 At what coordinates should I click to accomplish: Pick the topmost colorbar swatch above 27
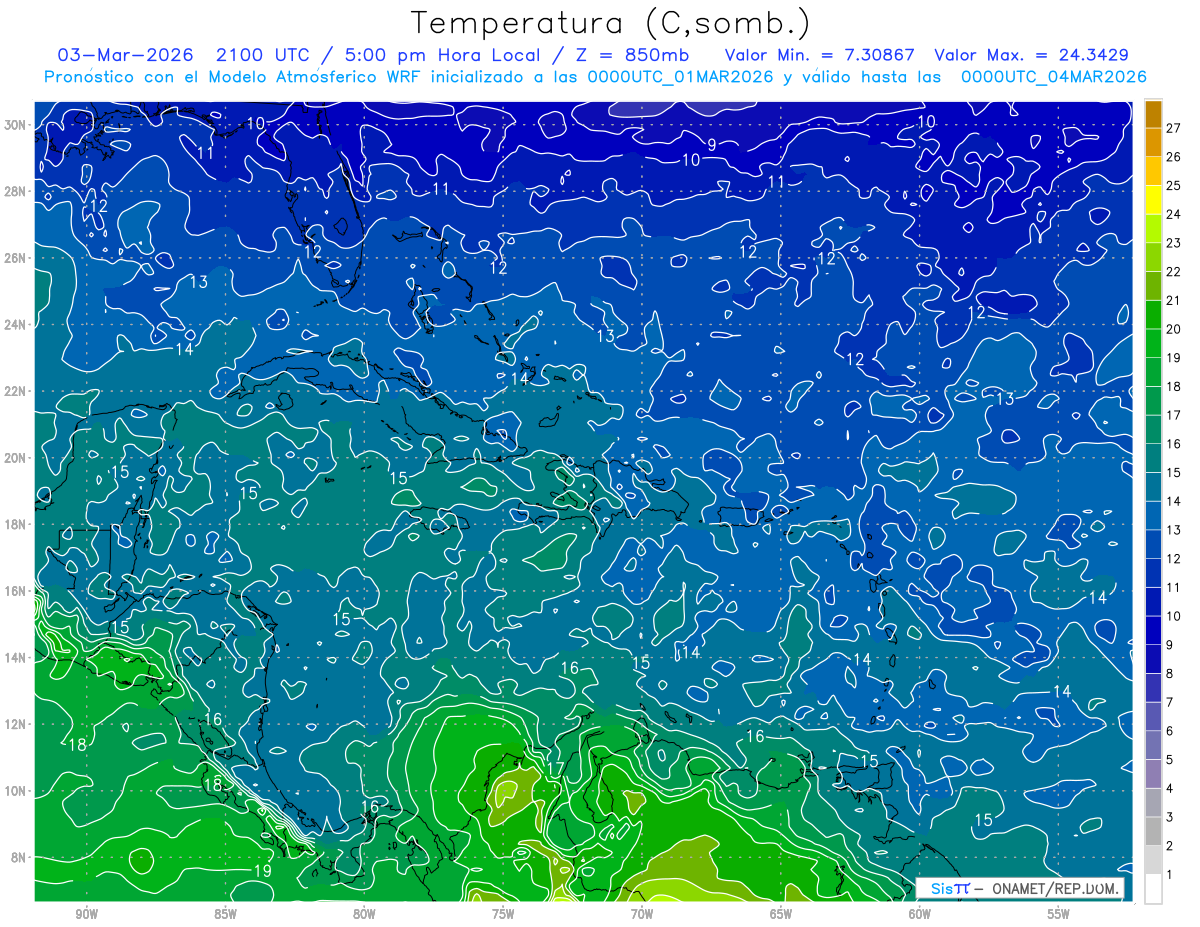[x=1153, y=114]
